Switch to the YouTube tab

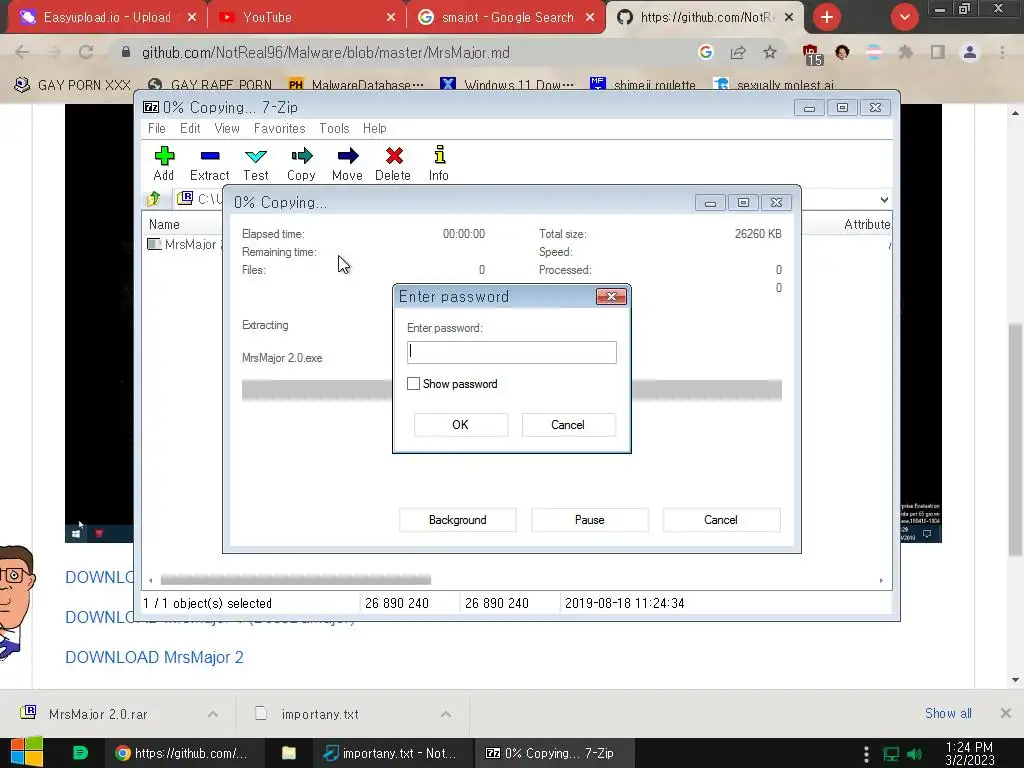pos(307,18)
